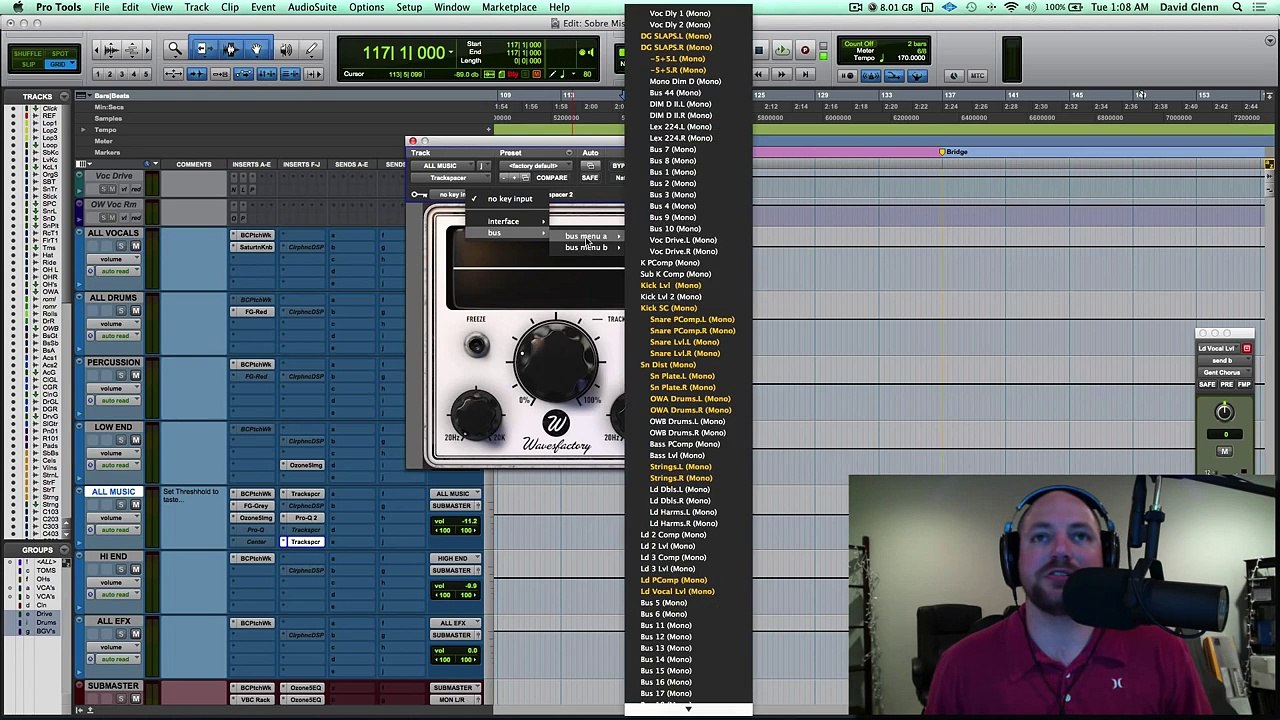
Task: Open Tracks list popup menu
Action: pyautogui.click(x=64, y=96)
